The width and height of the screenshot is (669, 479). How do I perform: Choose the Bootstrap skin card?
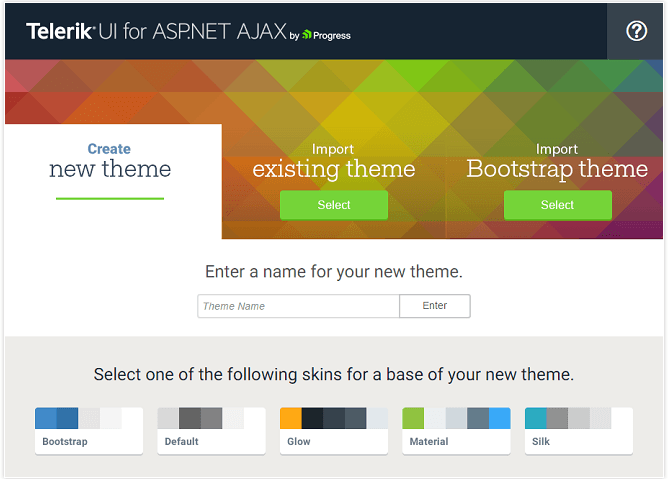click(89, 431)
